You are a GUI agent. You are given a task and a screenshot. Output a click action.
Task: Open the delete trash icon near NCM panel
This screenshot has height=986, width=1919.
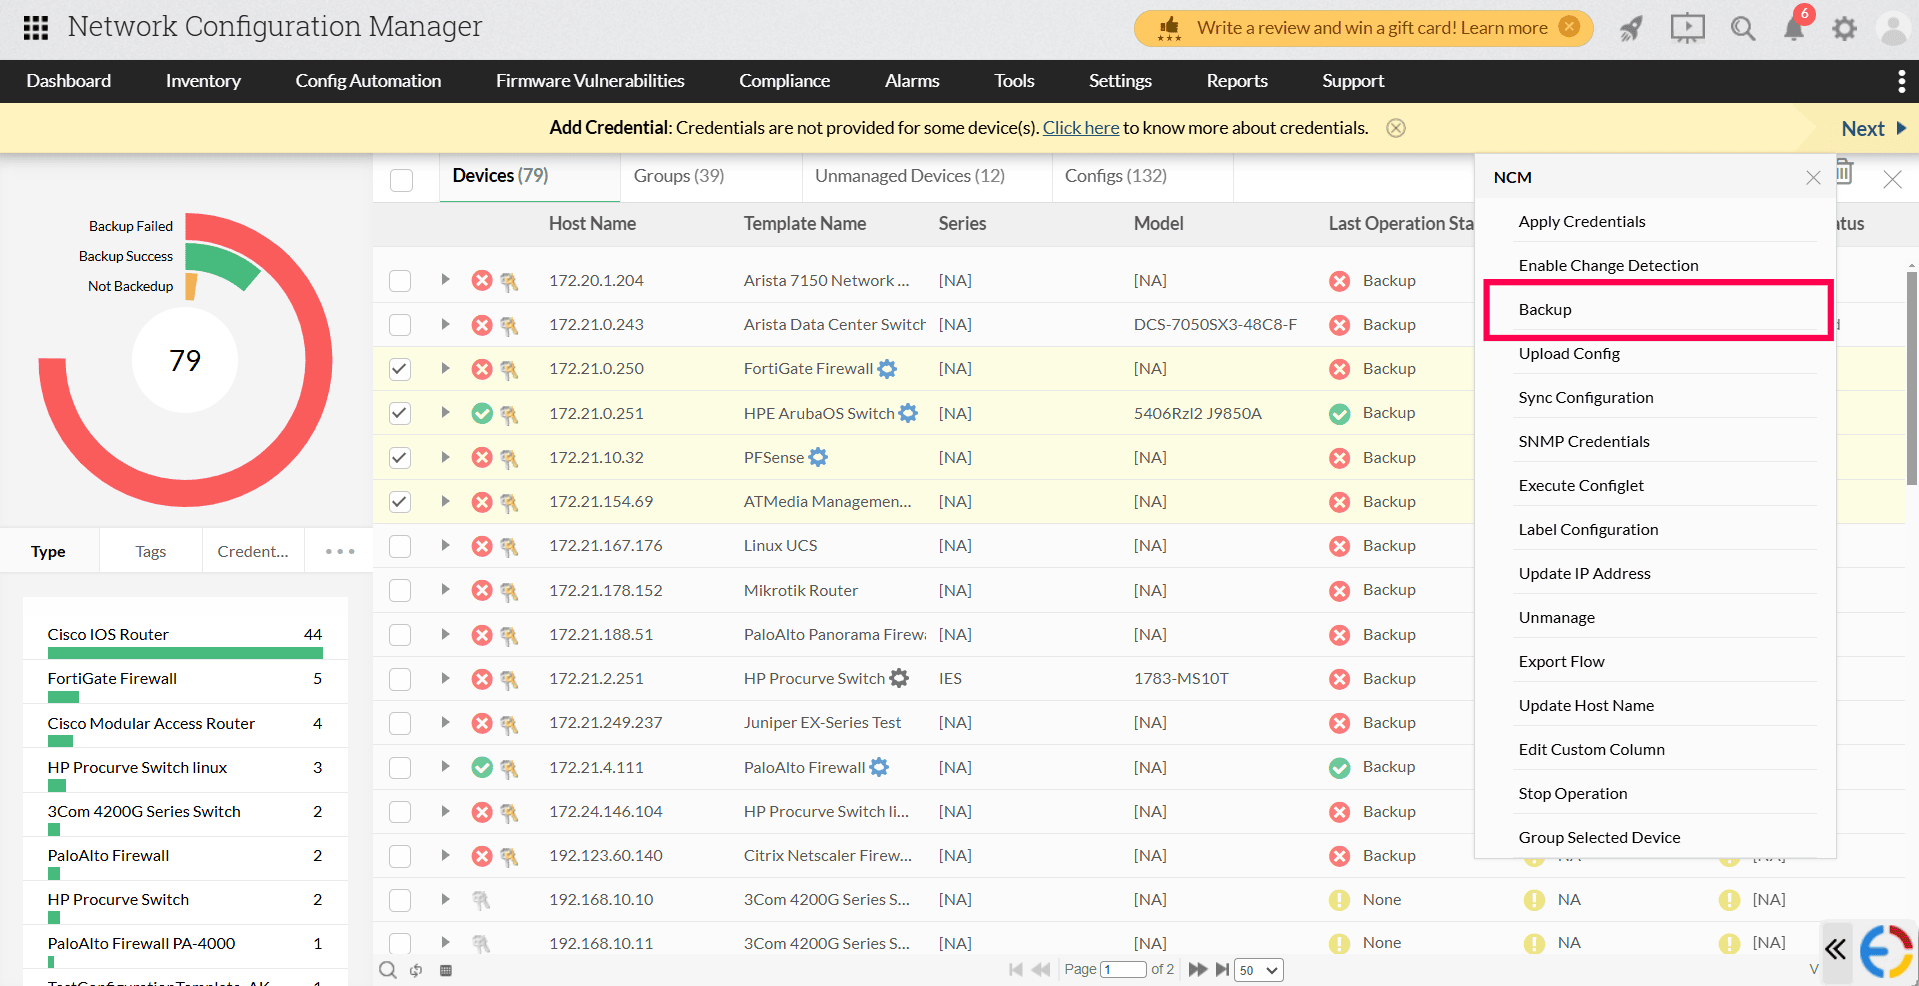pyautogui.click(x=1844, y=171)
